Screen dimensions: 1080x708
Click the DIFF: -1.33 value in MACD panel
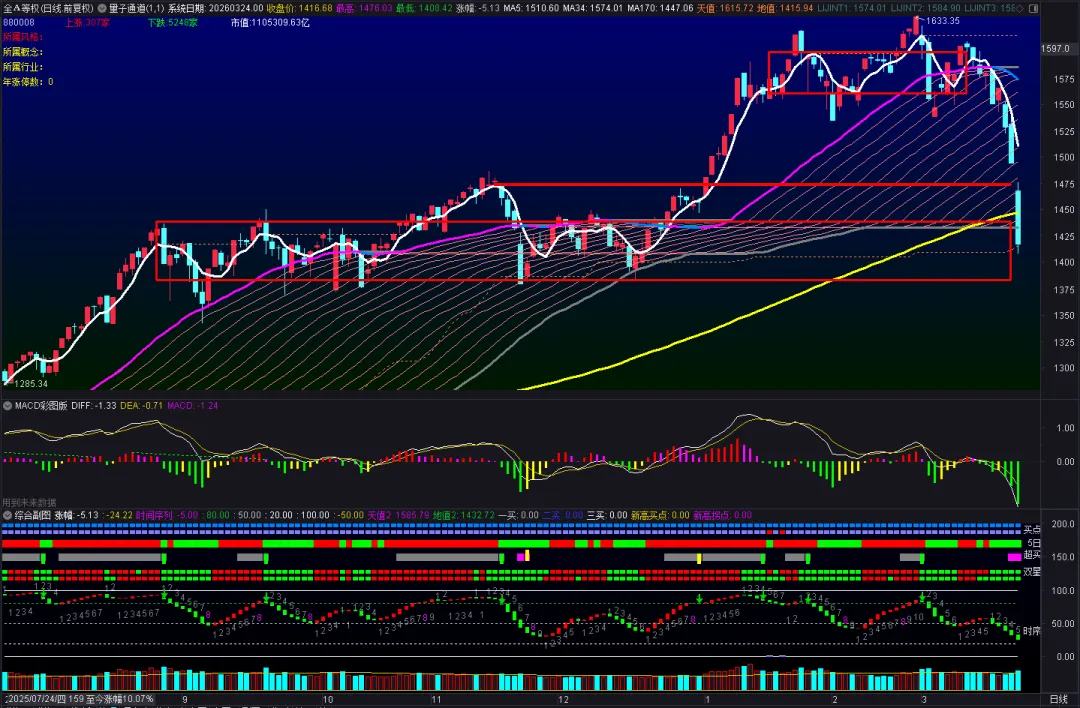pos(94,406)
